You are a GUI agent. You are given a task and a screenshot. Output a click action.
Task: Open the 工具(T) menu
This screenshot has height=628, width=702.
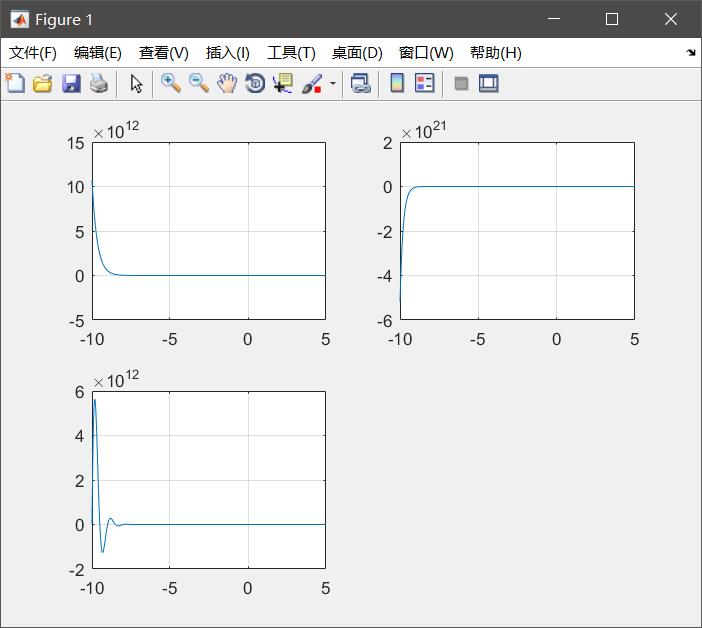(x=291, y=53)
